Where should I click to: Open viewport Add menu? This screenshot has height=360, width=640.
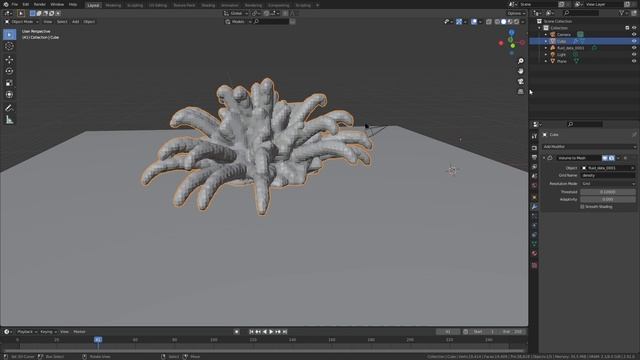76,22
